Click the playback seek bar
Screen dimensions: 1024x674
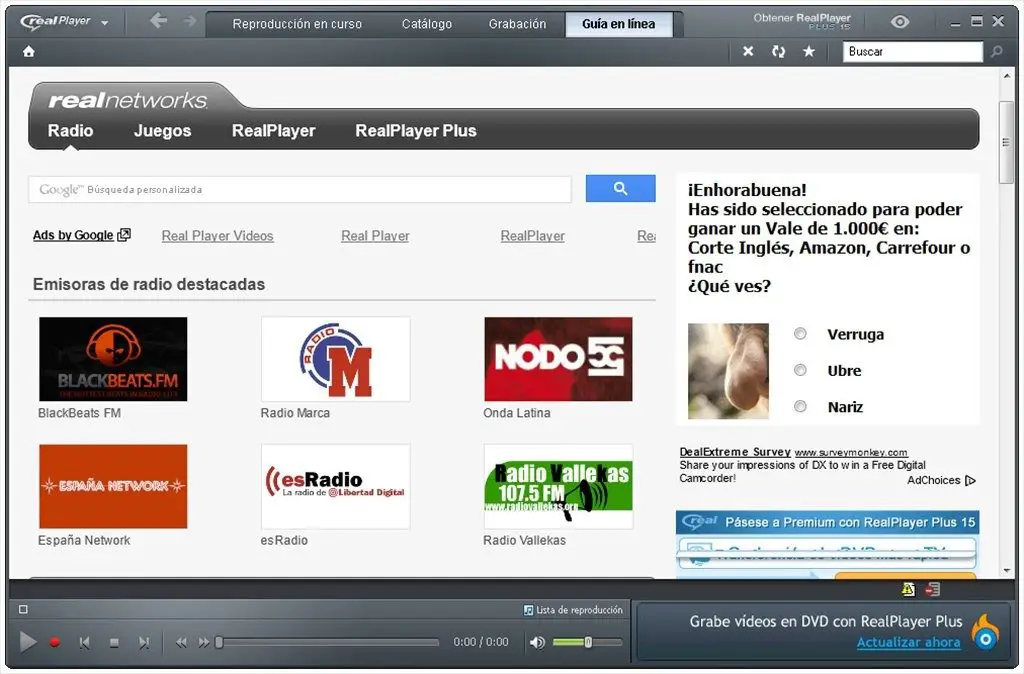click(x=328, y=643)
